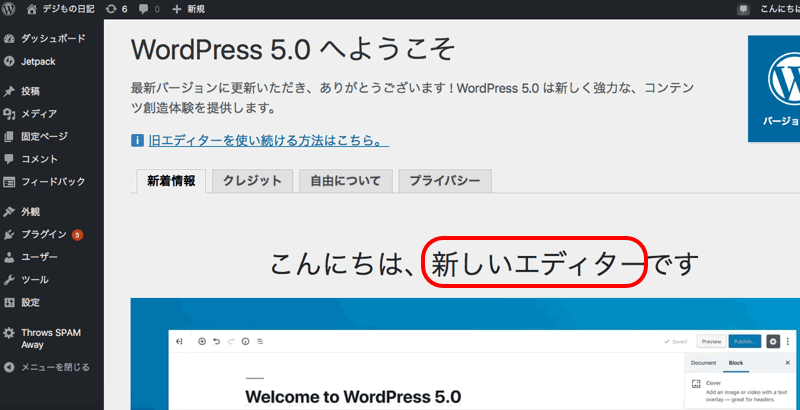The image size is (800, 410).
Task: Open the 外観 appearance menu
Action: point(31,212)
